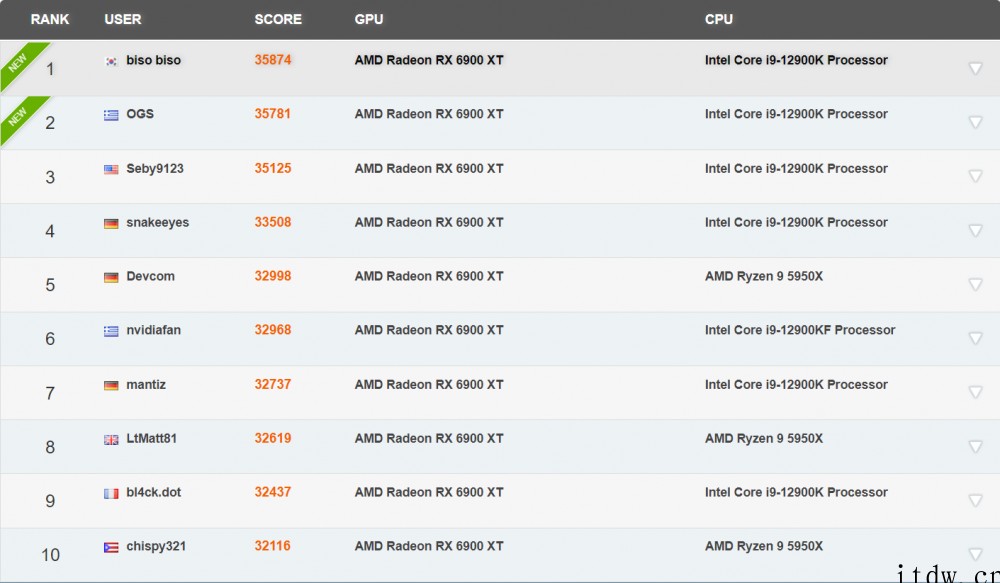Click Devcom's AMD Ryzen 9 5950X cell
This screenshot has height=583, width=1000.
pyautogui.click(x=764, y=276)
